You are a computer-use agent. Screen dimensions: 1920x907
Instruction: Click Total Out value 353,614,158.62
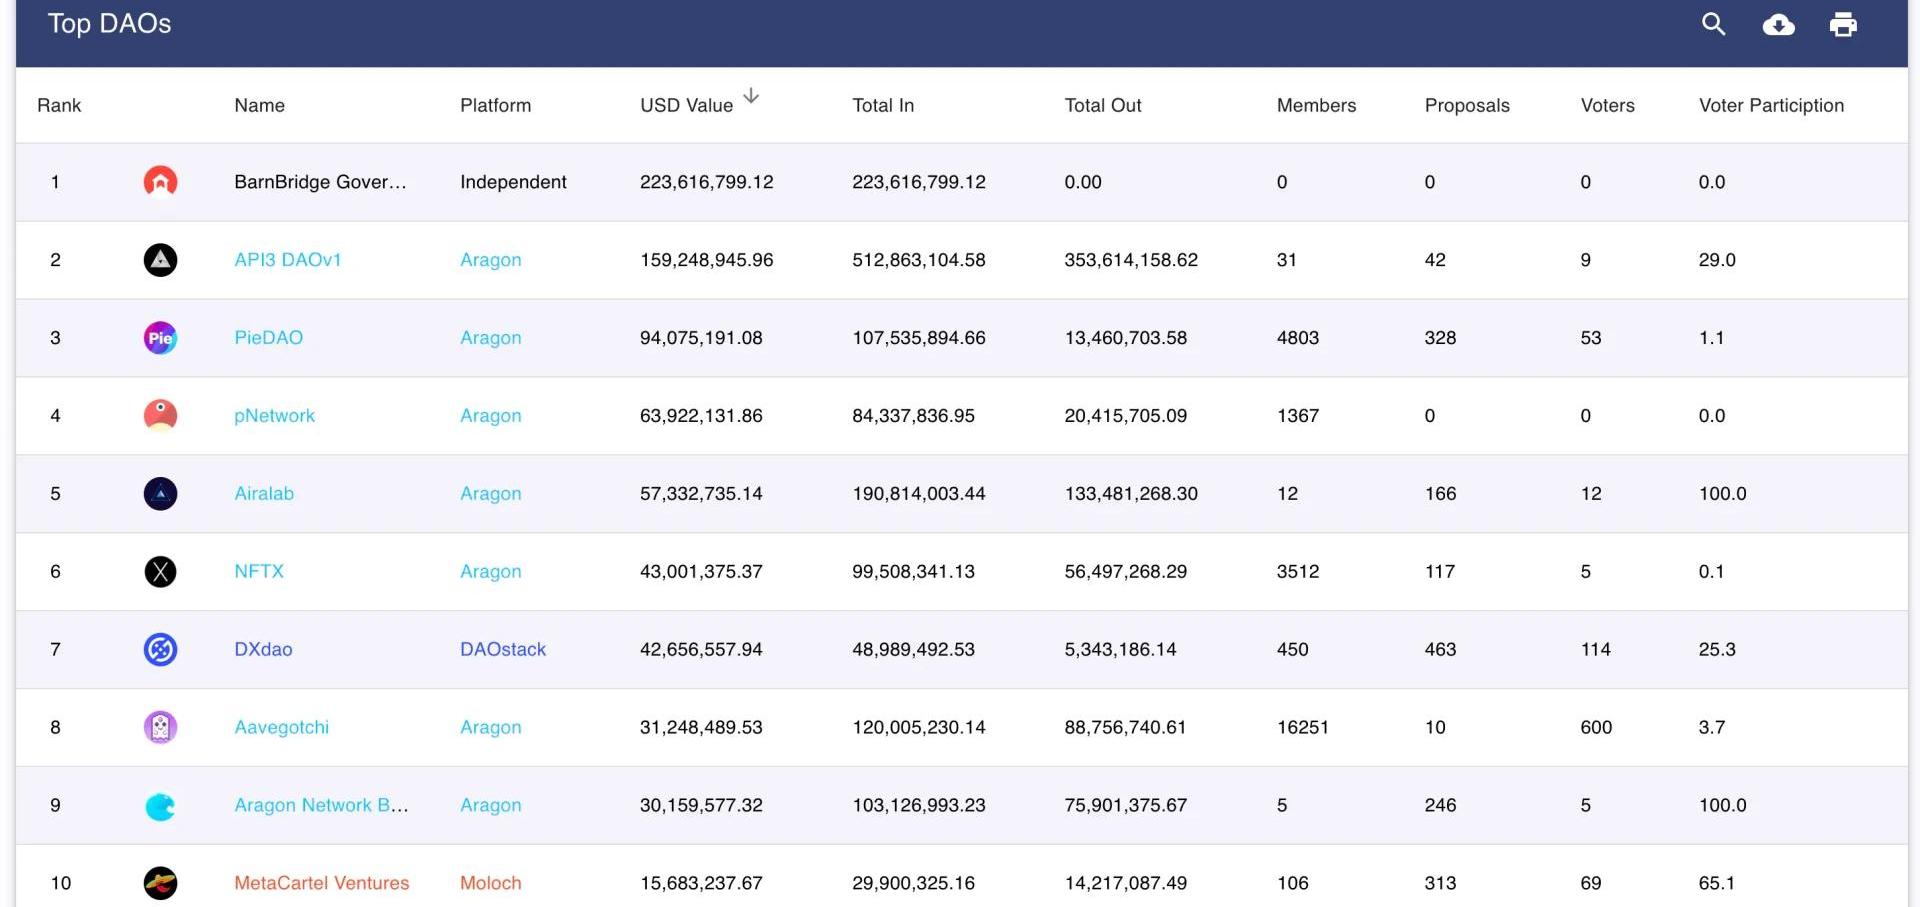coord(1130,260)
